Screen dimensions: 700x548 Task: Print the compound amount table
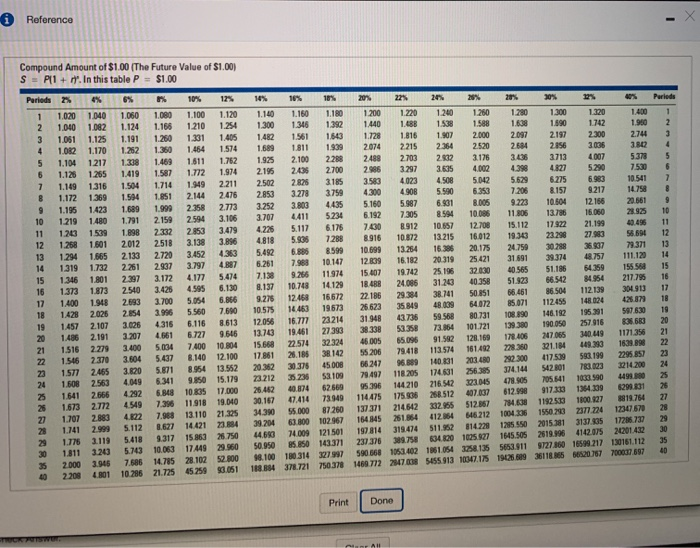click(338, 502)
